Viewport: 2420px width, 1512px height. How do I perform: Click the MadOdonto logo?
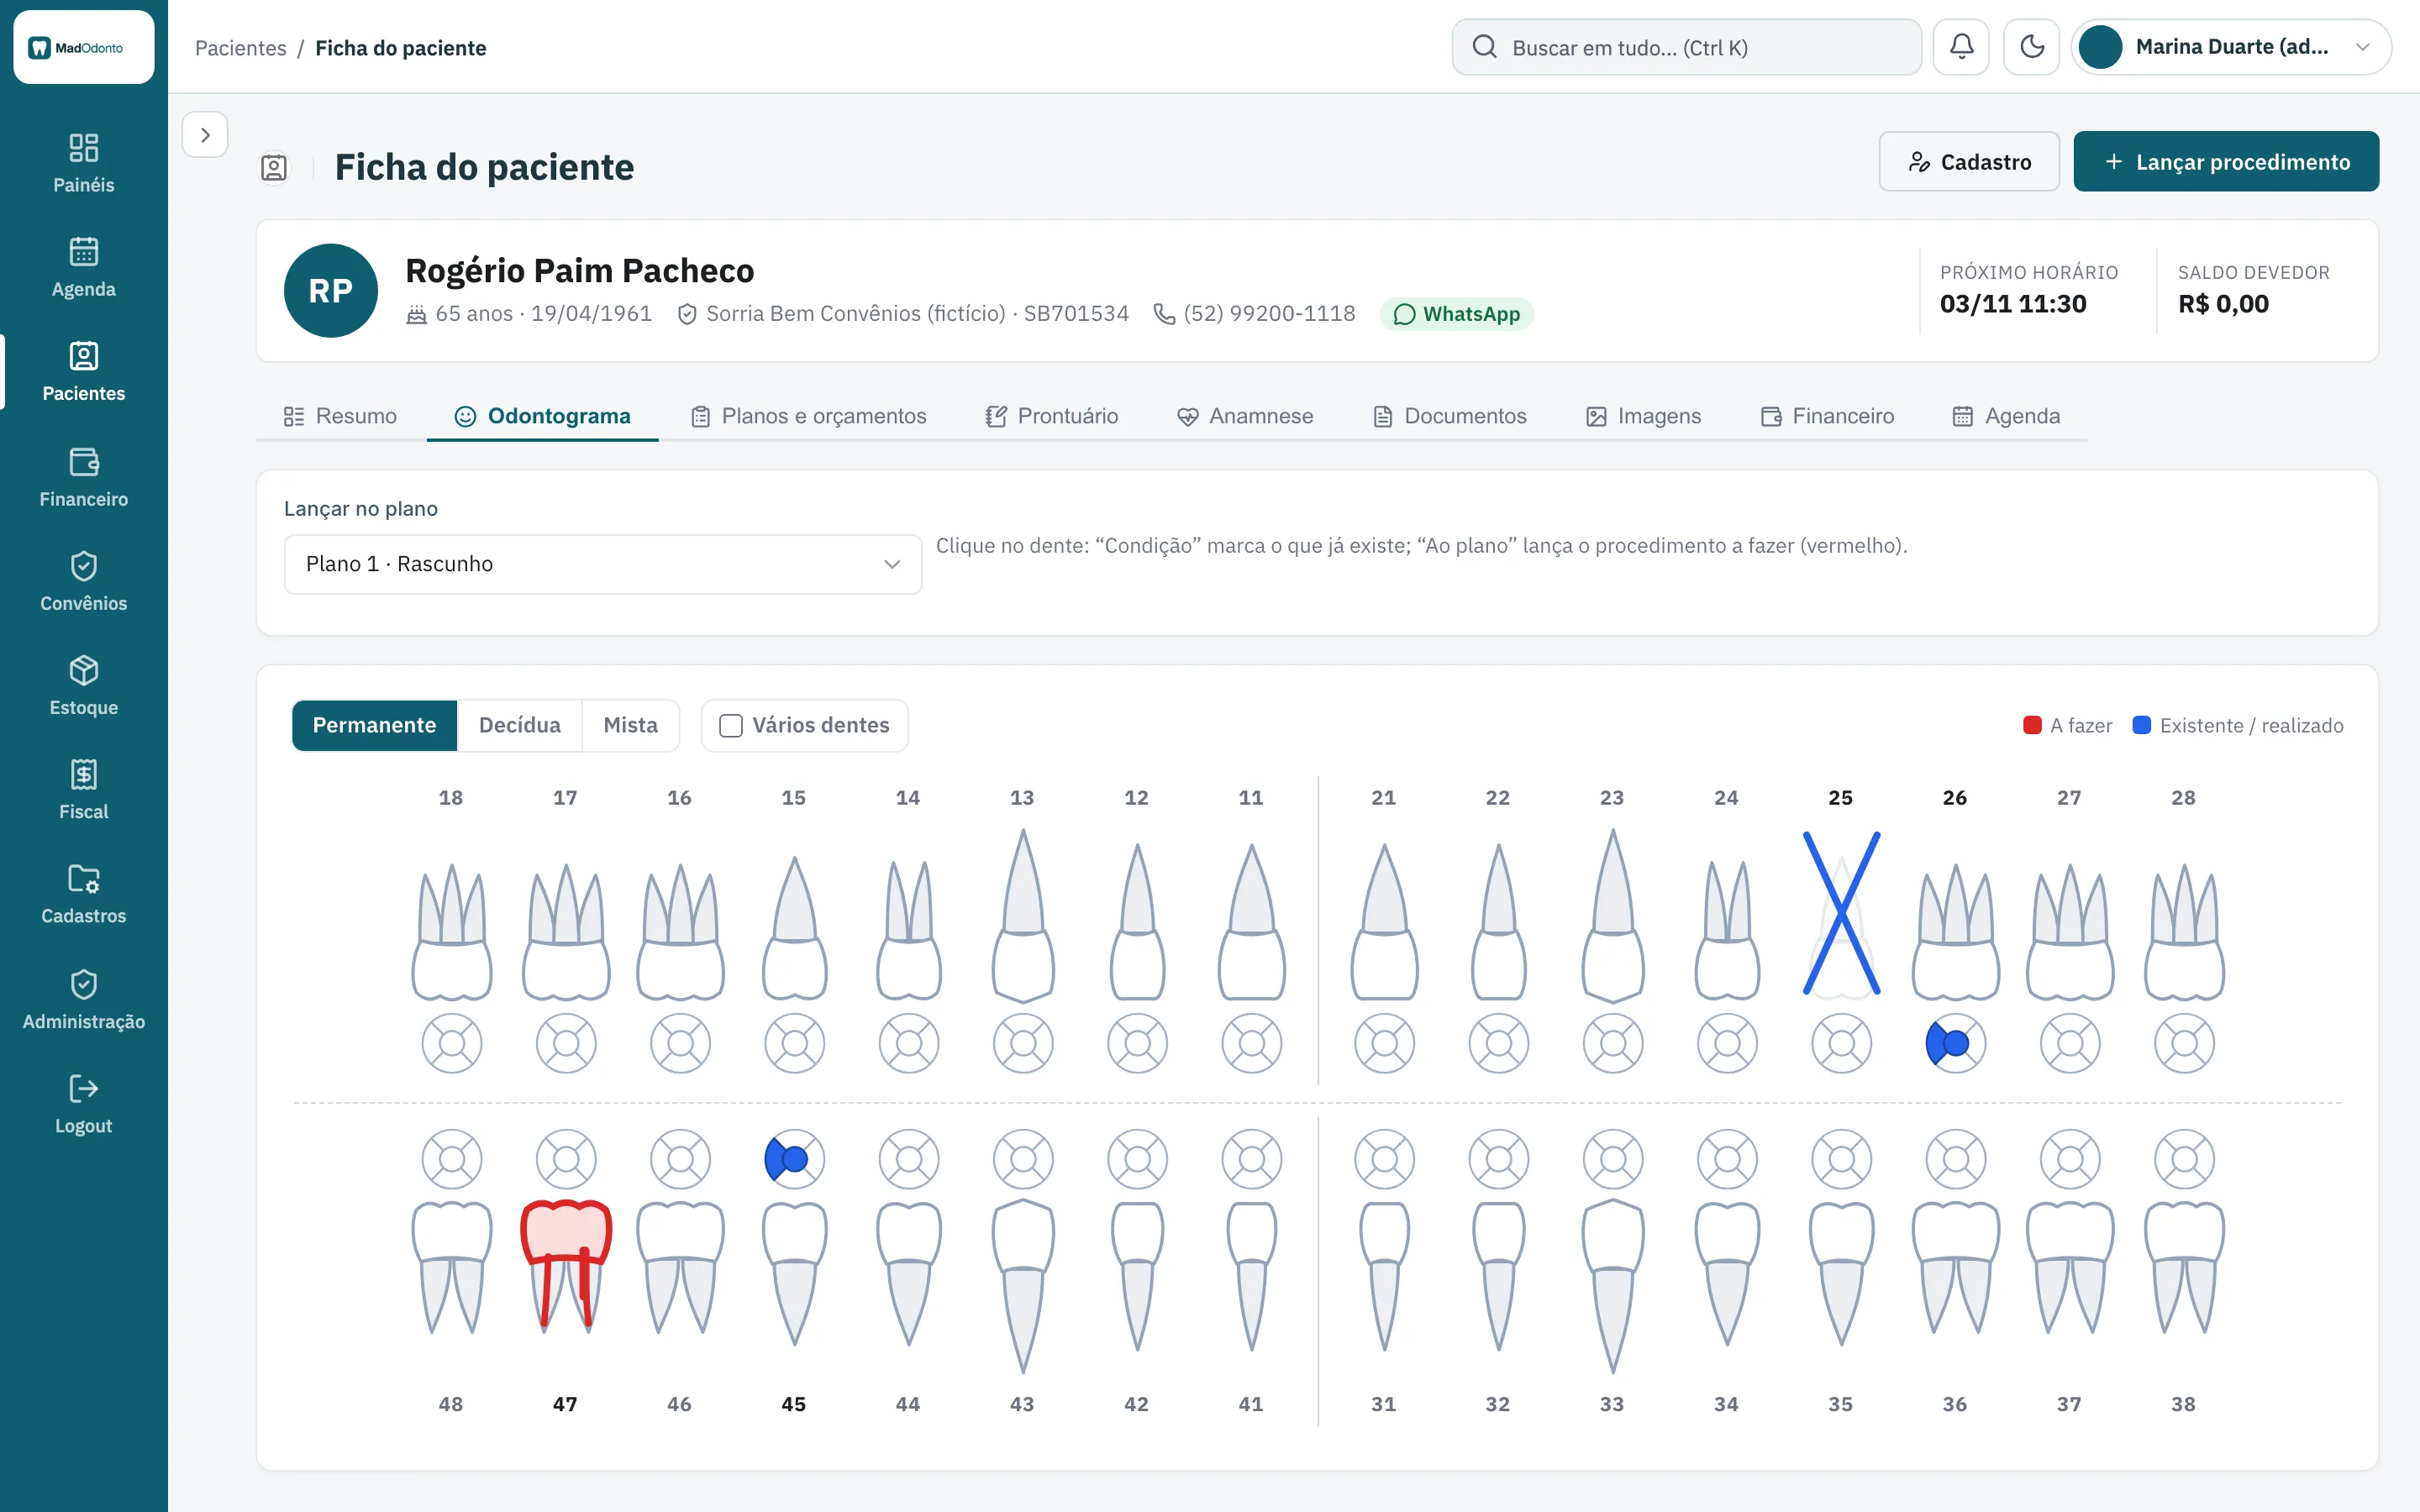[x=84, y=47]
